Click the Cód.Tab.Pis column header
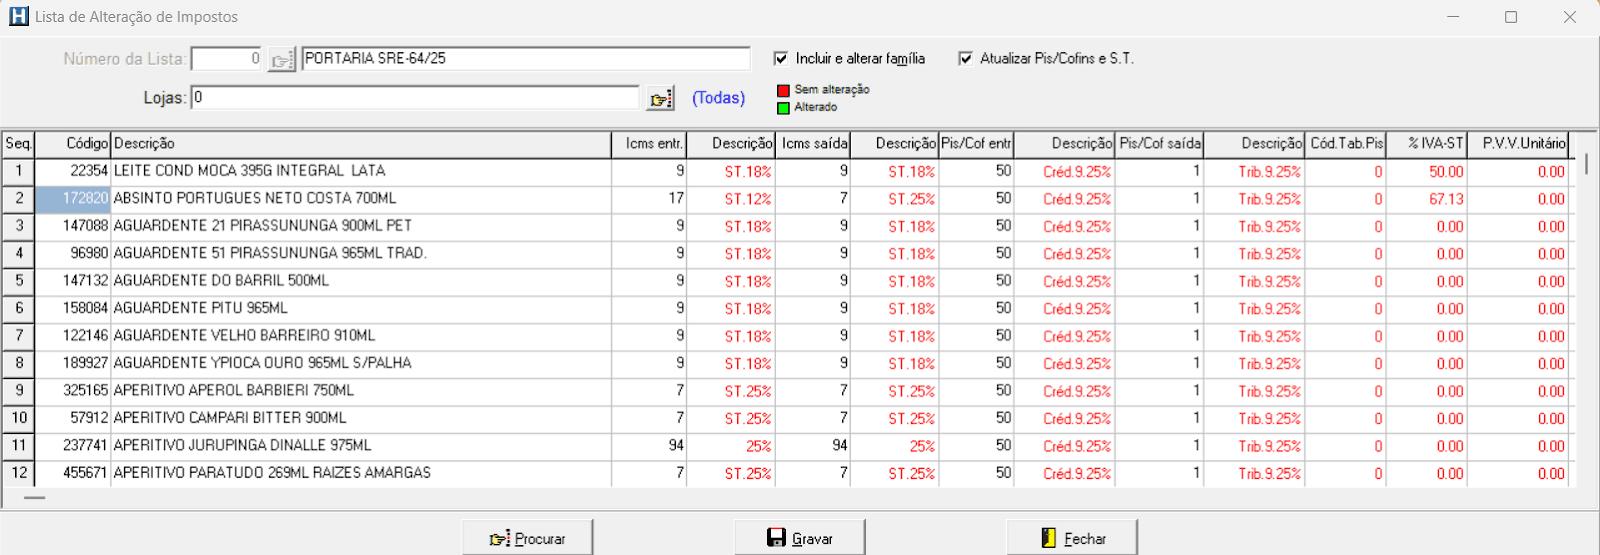The width and height of the screenshot is (1600, 555). (x=1346, y=144)
